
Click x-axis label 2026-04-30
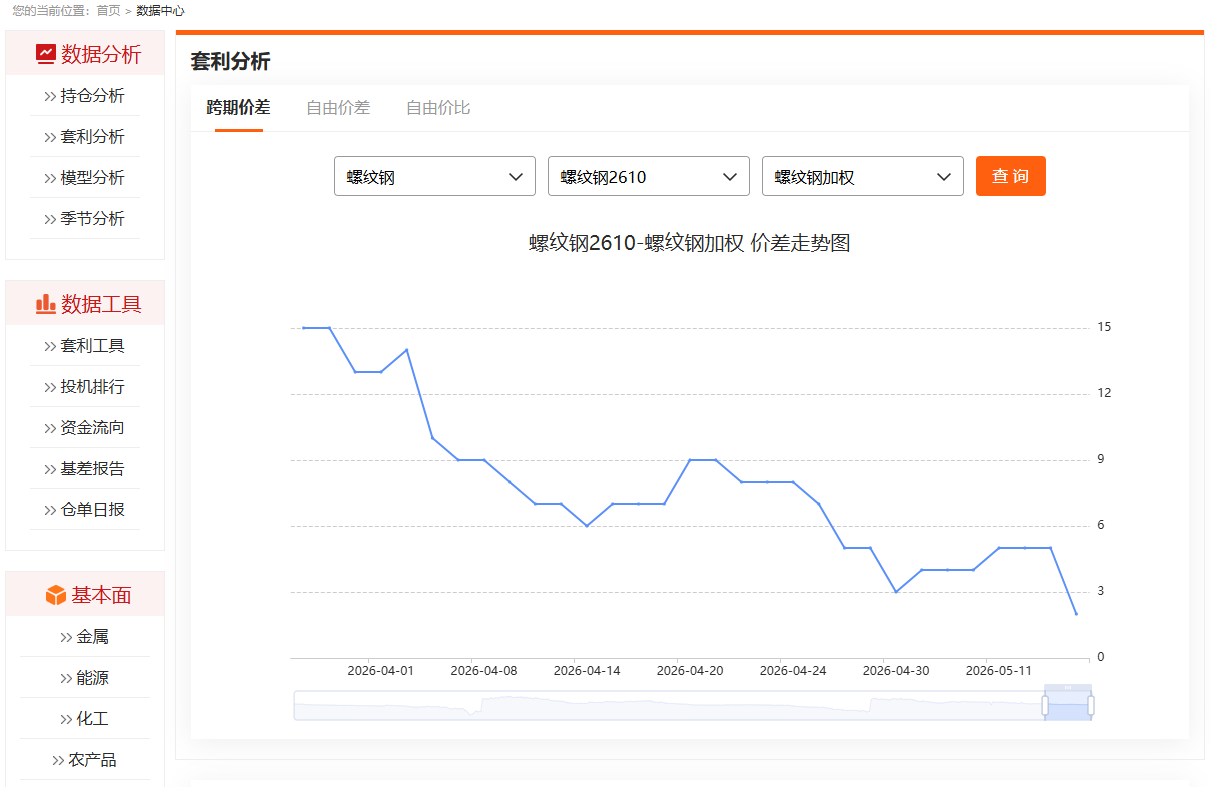896,671
